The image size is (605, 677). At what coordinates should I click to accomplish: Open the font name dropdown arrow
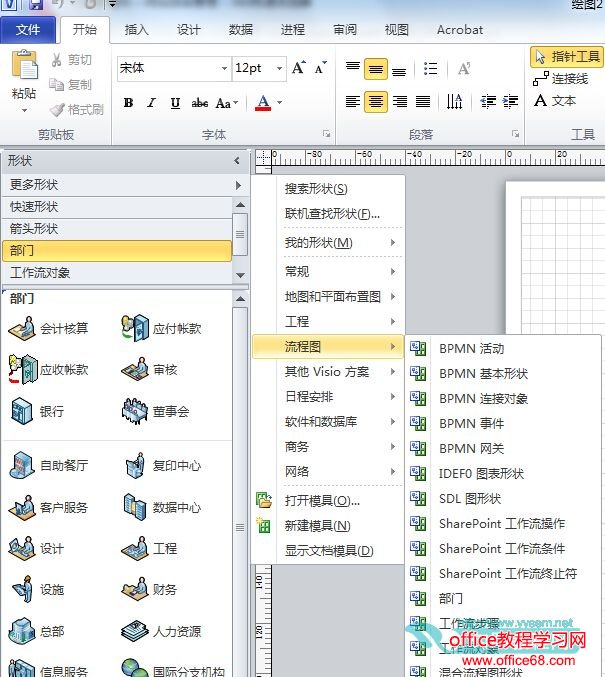(x=224, y=68)
